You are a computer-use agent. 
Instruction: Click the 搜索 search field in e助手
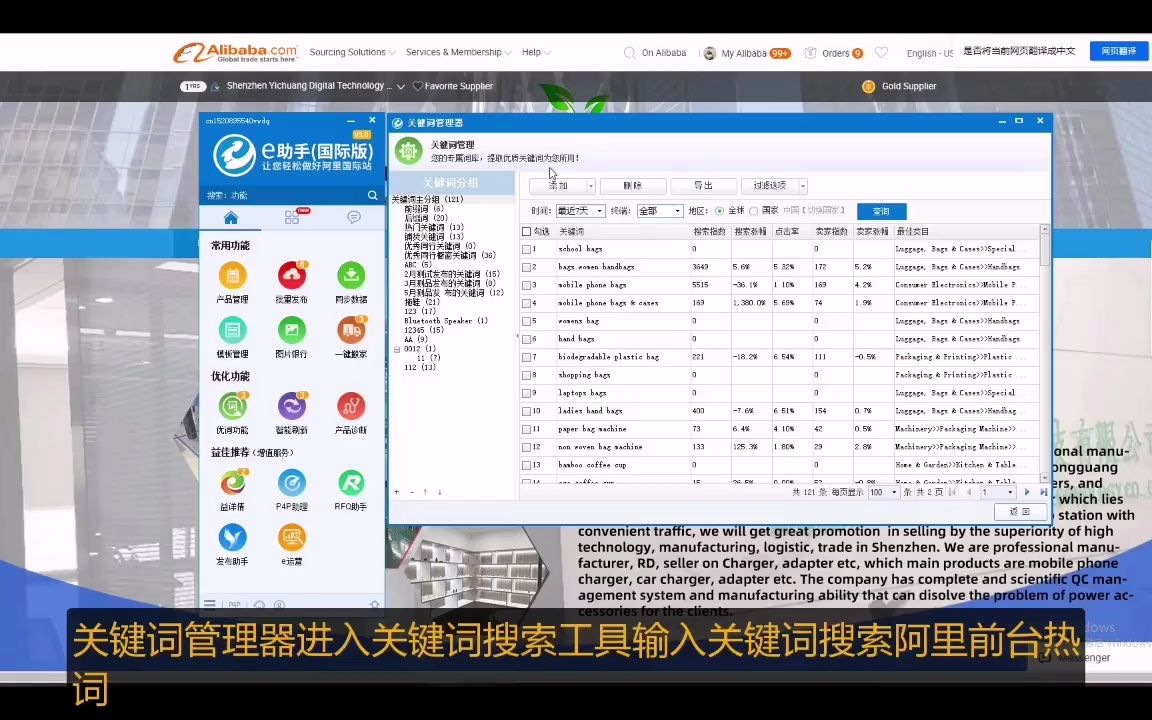click(x=285, y=195)
